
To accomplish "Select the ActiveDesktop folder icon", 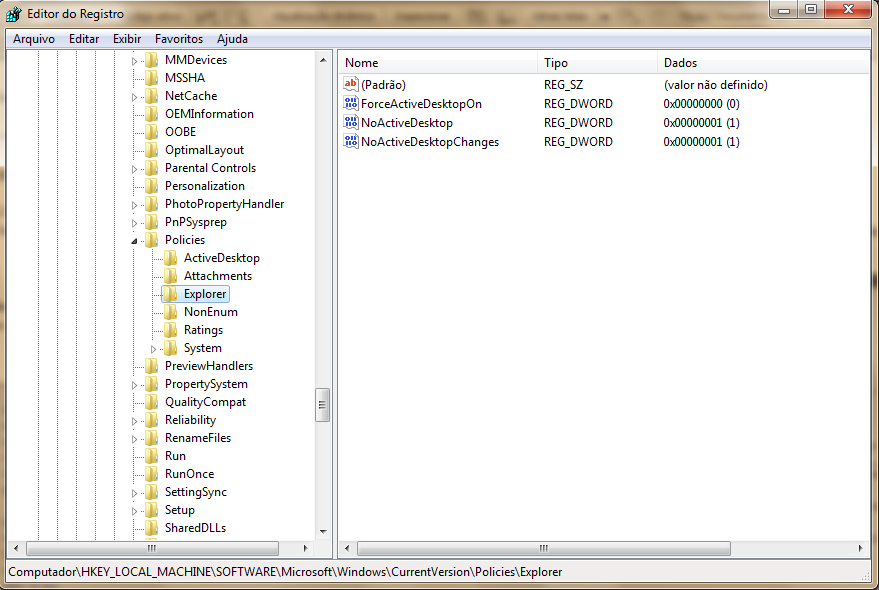I will tap(170, 258).
